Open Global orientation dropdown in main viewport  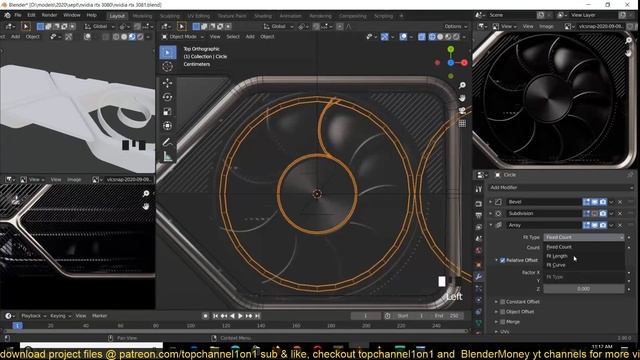(x=278, y=27)
